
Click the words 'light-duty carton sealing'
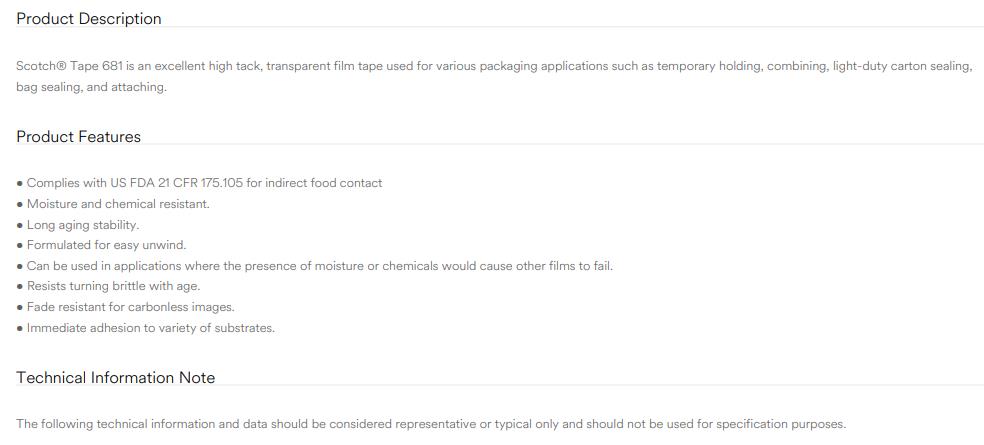click(902, 67)
